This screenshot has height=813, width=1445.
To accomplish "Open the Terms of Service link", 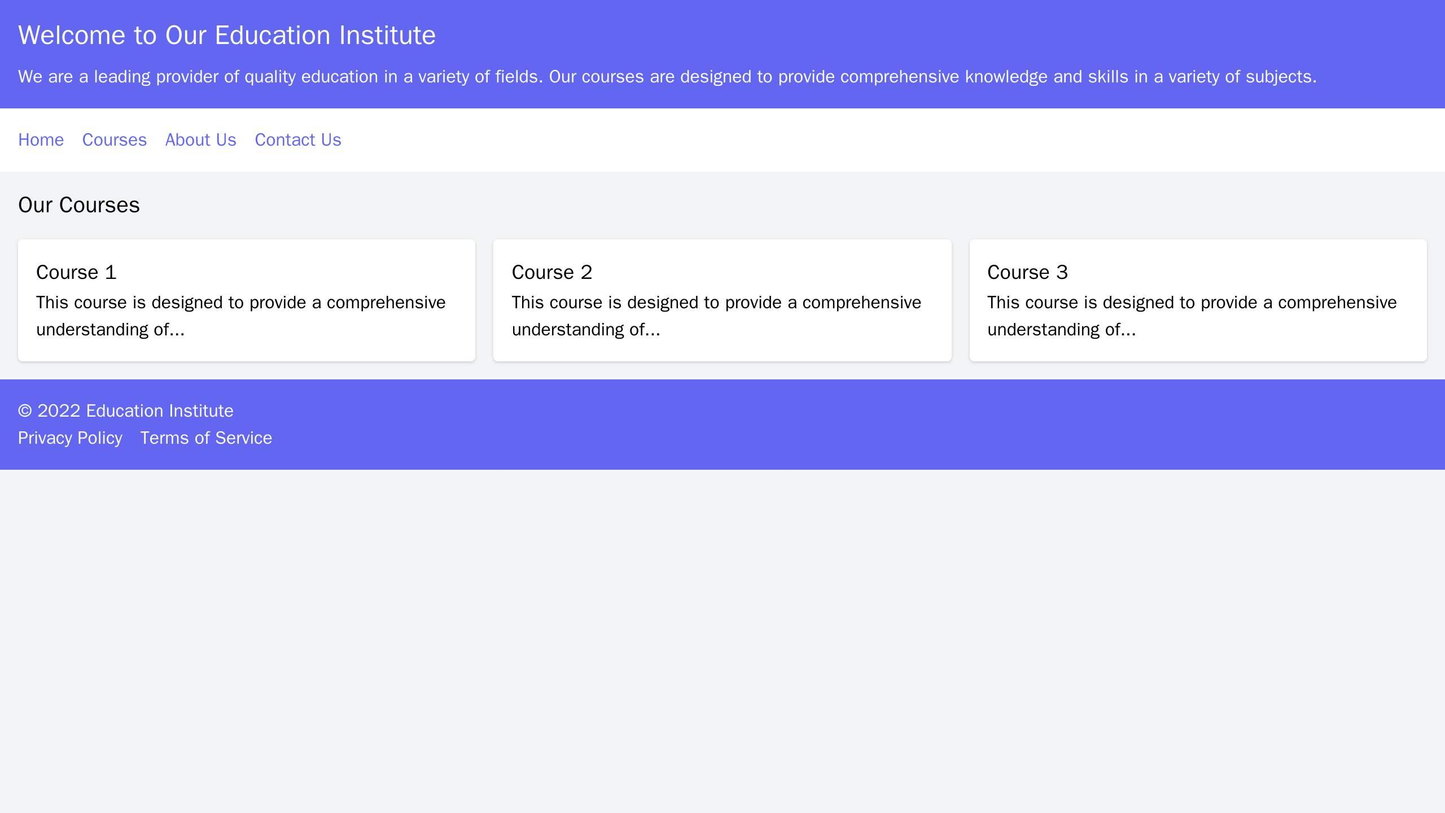I will 206,438.
